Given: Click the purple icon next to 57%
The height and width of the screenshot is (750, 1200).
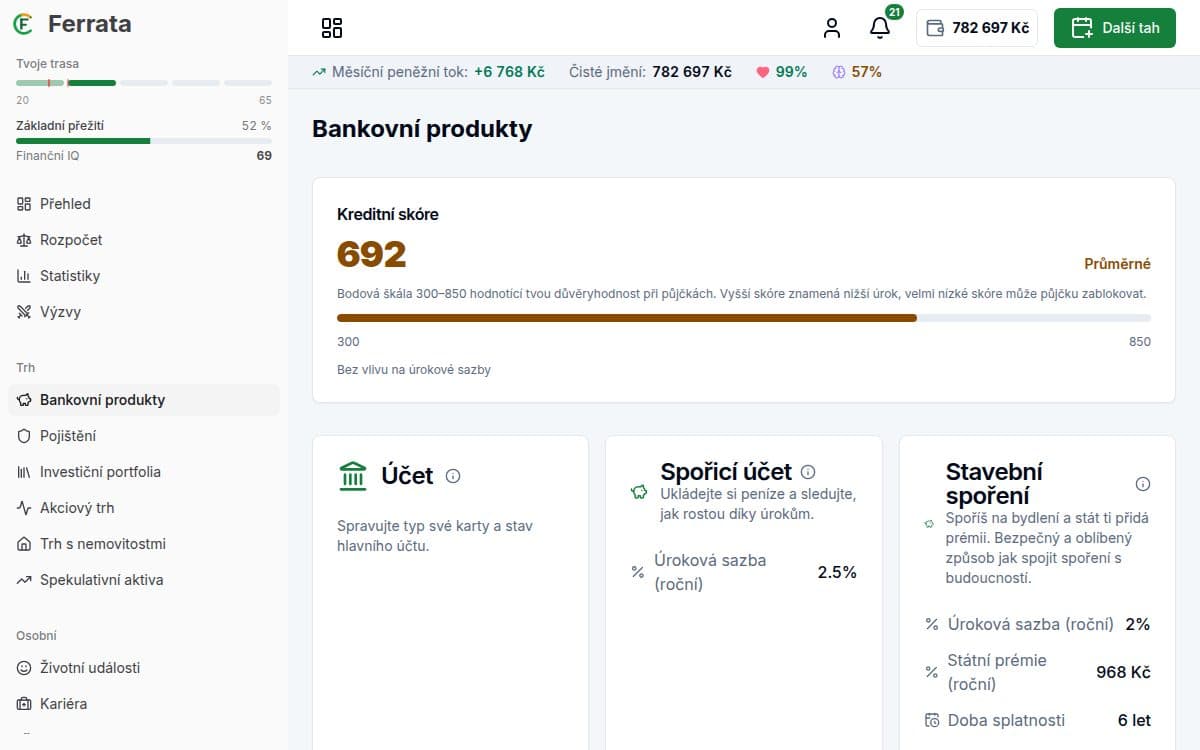Looking at the screenshot, I should (839, 72).
